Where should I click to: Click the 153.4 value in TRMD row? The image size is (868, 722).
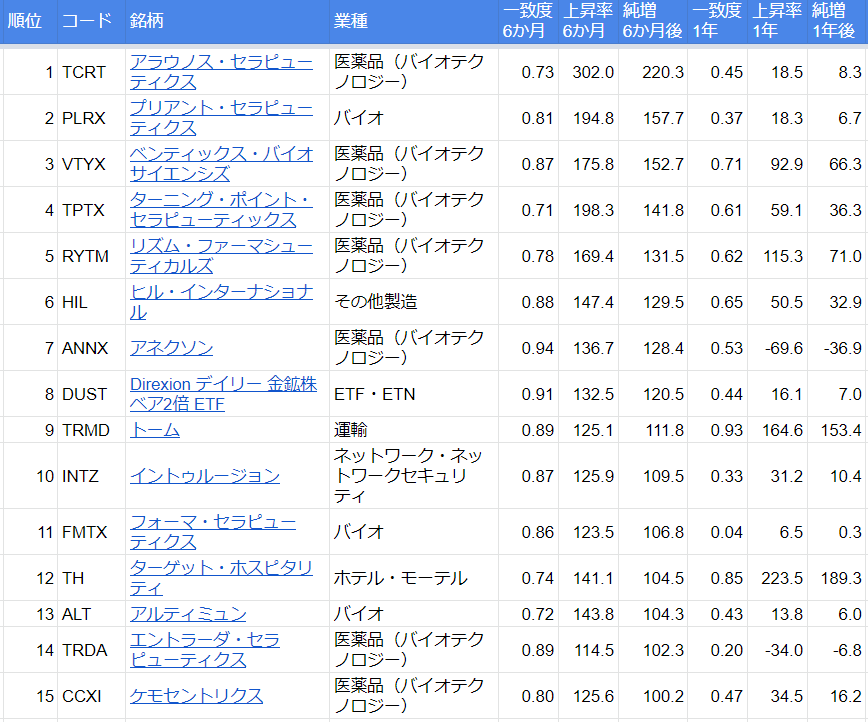(841, 430)
